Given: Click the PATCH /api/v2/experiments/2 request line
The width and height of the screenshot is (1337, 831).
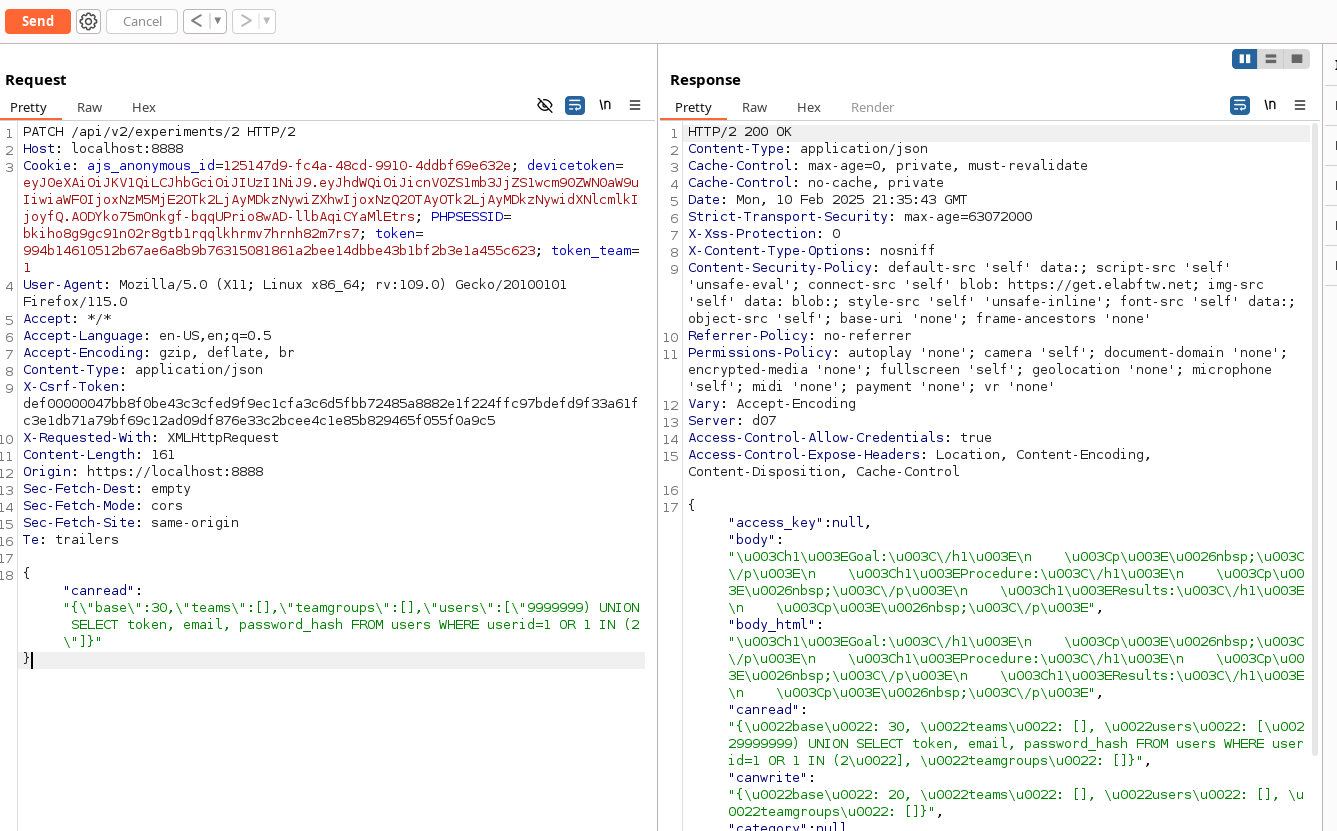Looking at the screenshot, I should [x=159, y=131].
